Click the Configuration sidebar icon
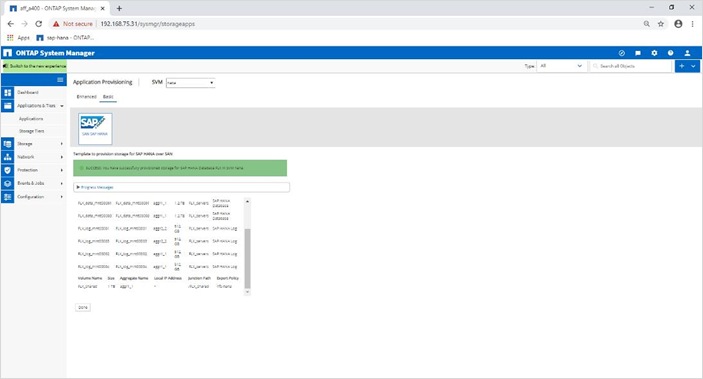703x379 pixels. pos(8,197)
